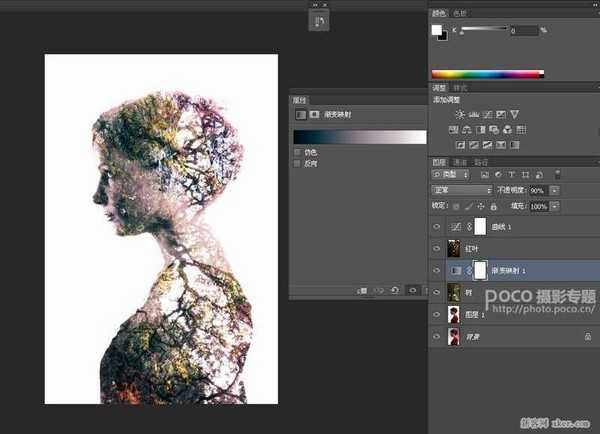Click the history tool icon beside canvas
Image resolution: width=600 pixels, height=434 pixels.
pos(319,22)
